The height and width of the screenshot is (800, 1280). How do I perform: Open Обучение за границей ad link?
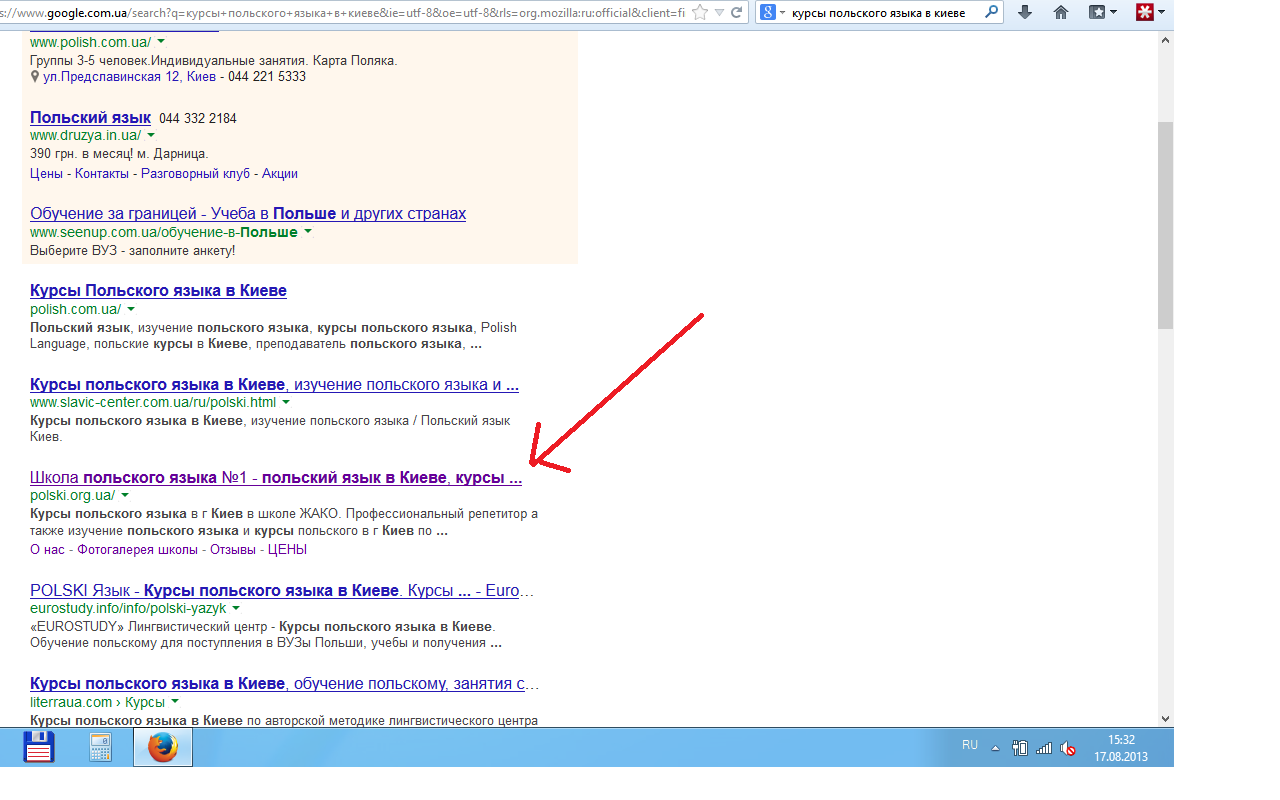[x=248, y=213]
